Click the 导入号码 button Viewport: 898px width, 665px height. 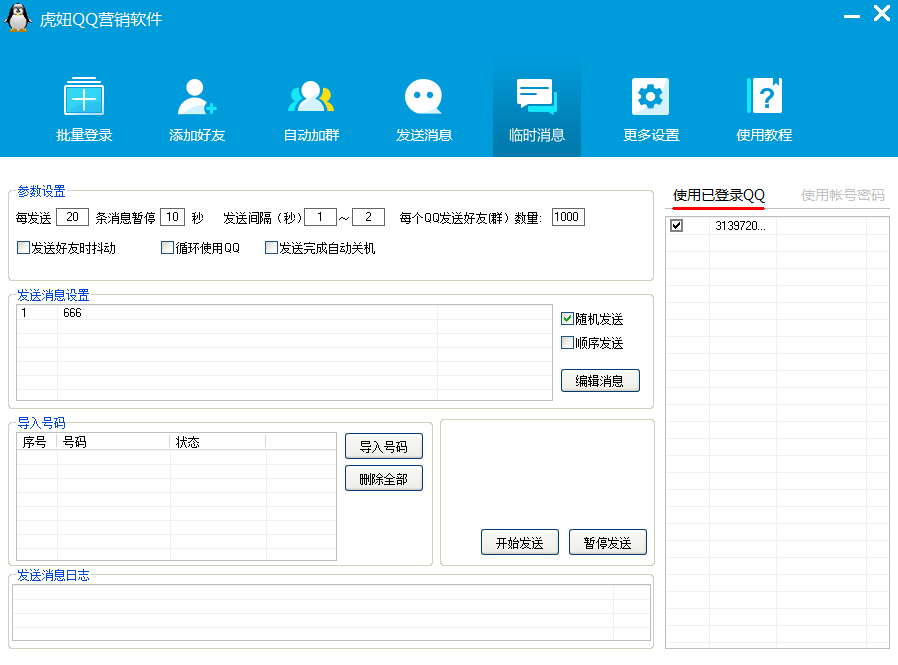click(x=383, y=447)
